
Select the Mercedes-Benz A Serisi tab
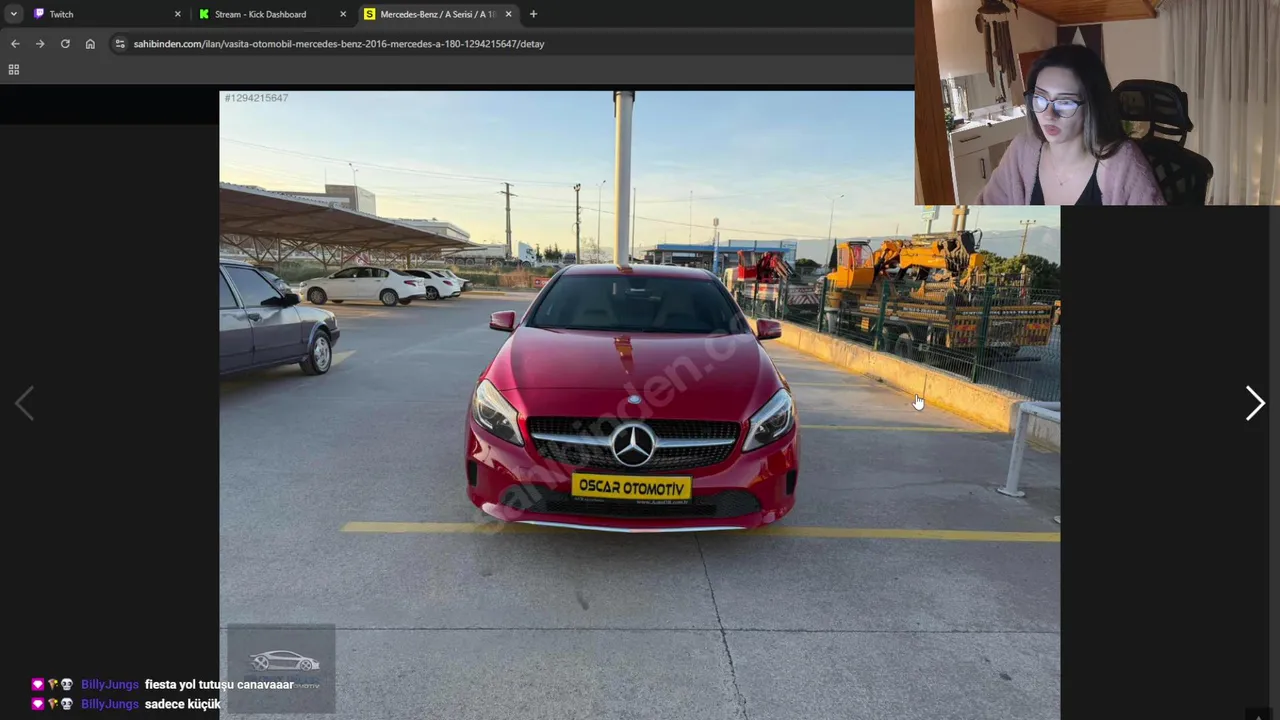pos(438,14)
